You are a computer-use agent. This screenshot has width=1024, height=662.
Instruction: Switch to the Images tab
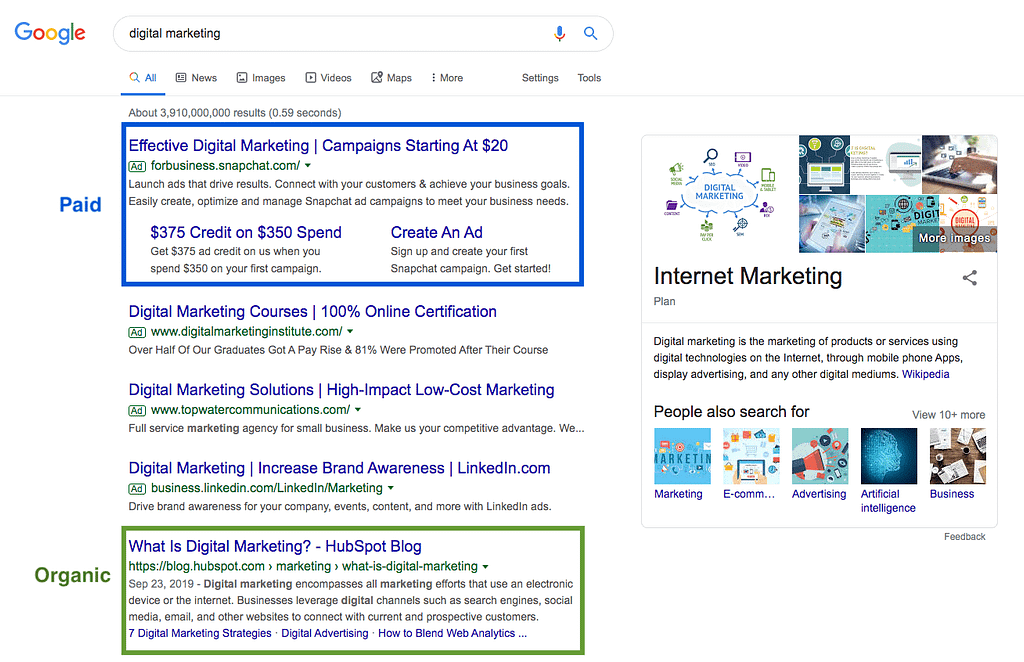(x=261, y=78)
